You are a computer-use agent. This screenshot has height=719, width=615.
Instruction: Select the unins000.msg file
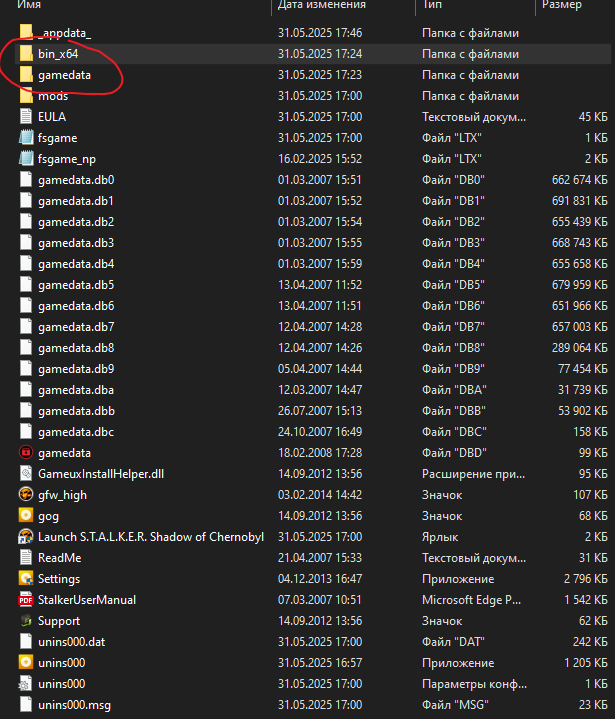coord(75,705)
